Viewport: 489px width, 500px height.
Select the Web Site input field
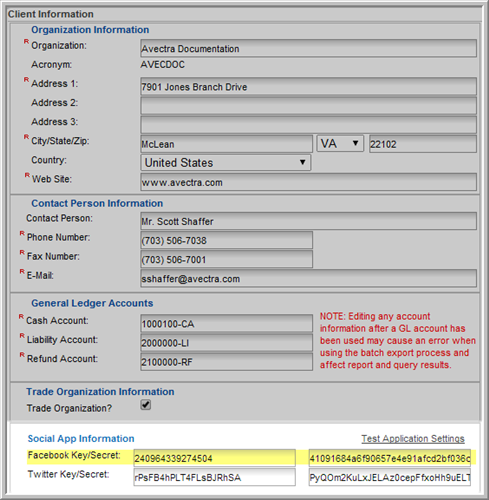(308, 182)
